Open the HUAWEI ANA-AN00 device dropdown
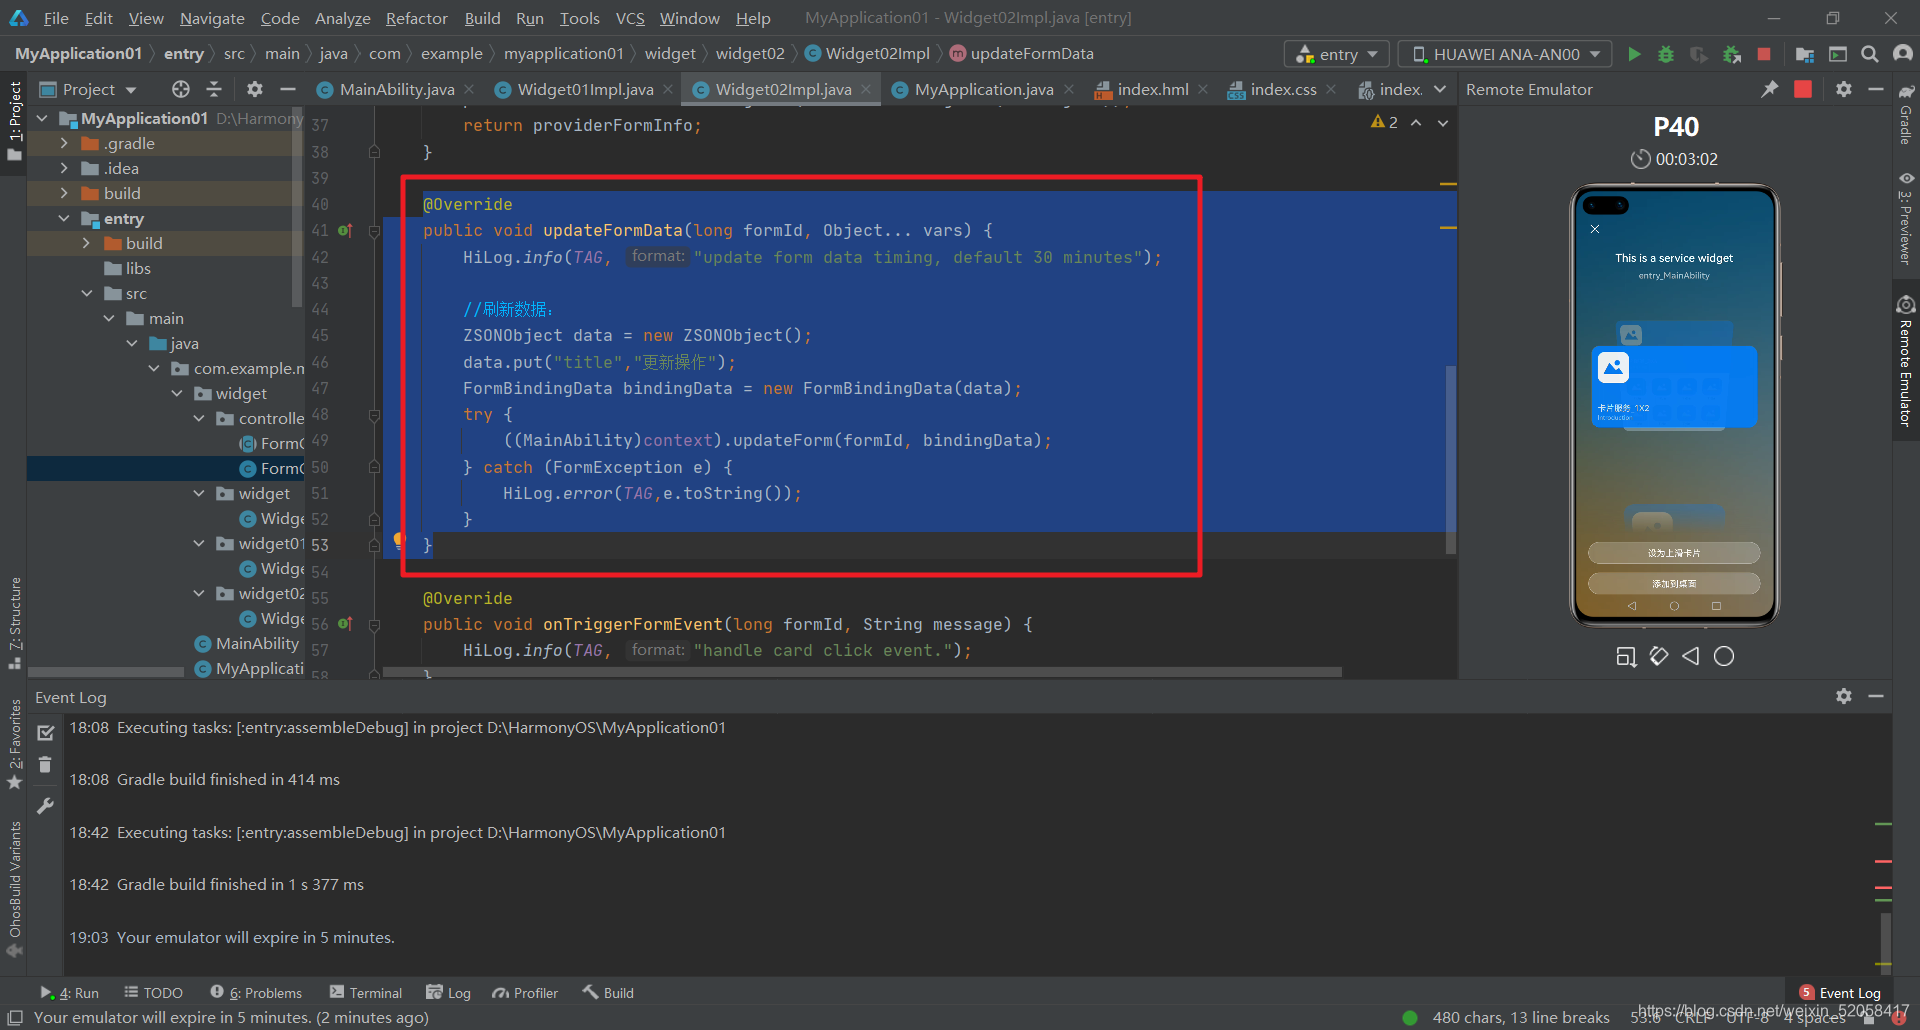The image size is (1920, 1030). click(x=1506, y=54)
